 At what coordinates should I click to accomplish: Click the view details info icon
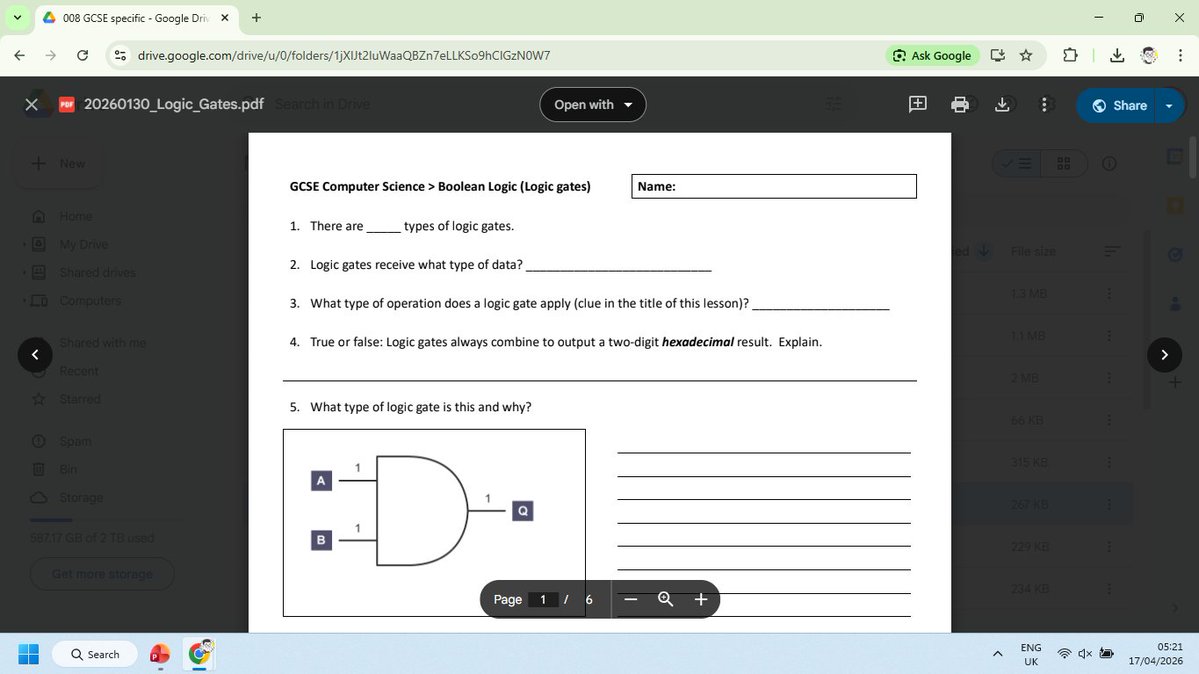tap(1110, 163)
